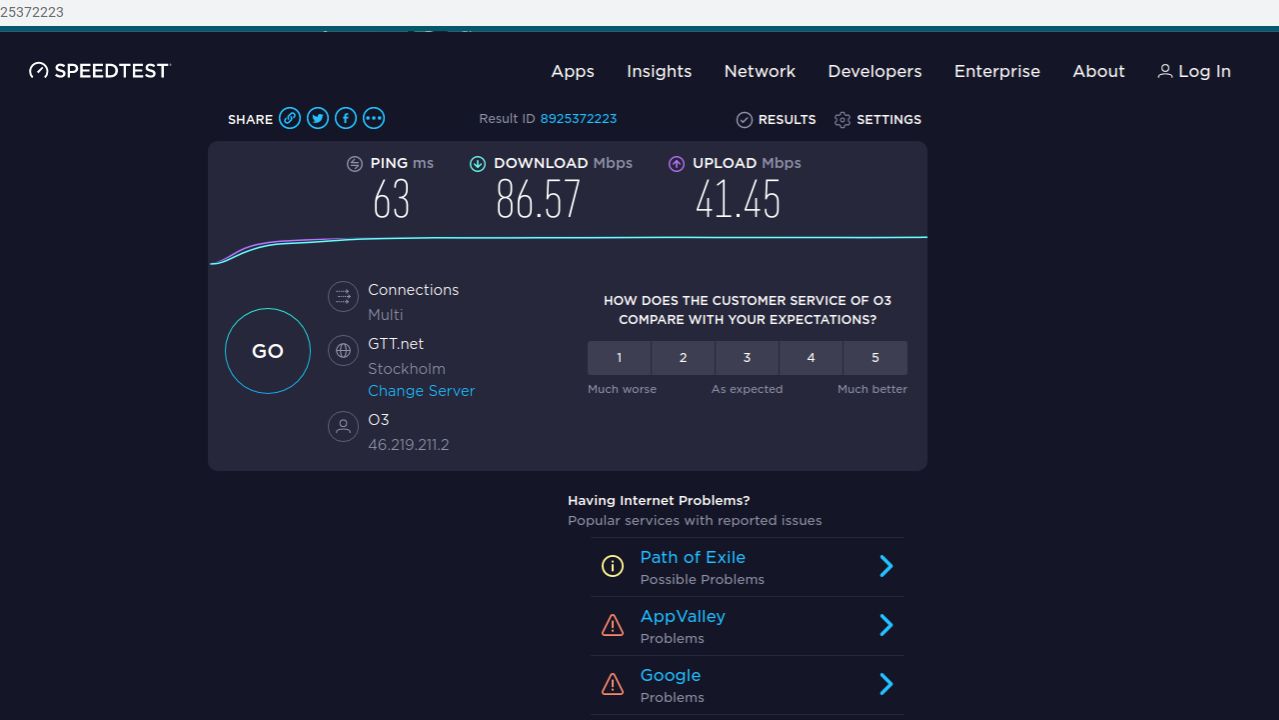Open Path of Exile problems link
Screen dimensions: 1279x720
click(692, 557)
